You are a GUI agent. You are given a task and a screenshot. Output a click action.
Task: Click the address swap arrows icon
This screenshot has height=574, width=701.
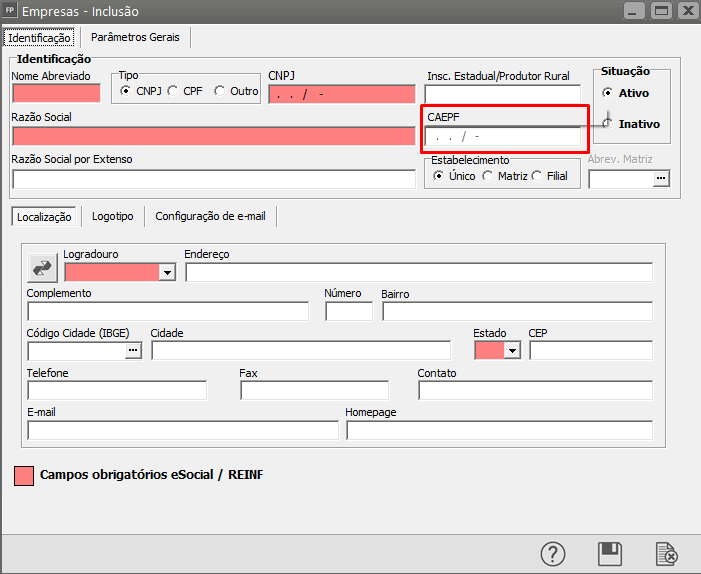pyautogui.click(x=43, y=268)
